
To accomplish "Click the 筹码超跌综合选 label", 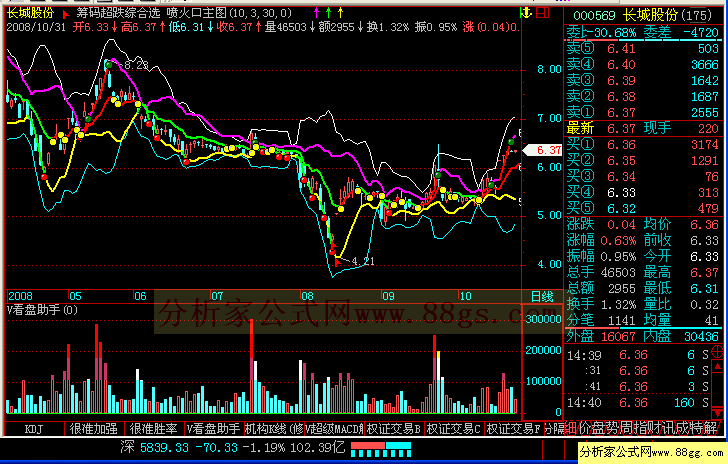I will pyautogui.click(x=118, y=13).
